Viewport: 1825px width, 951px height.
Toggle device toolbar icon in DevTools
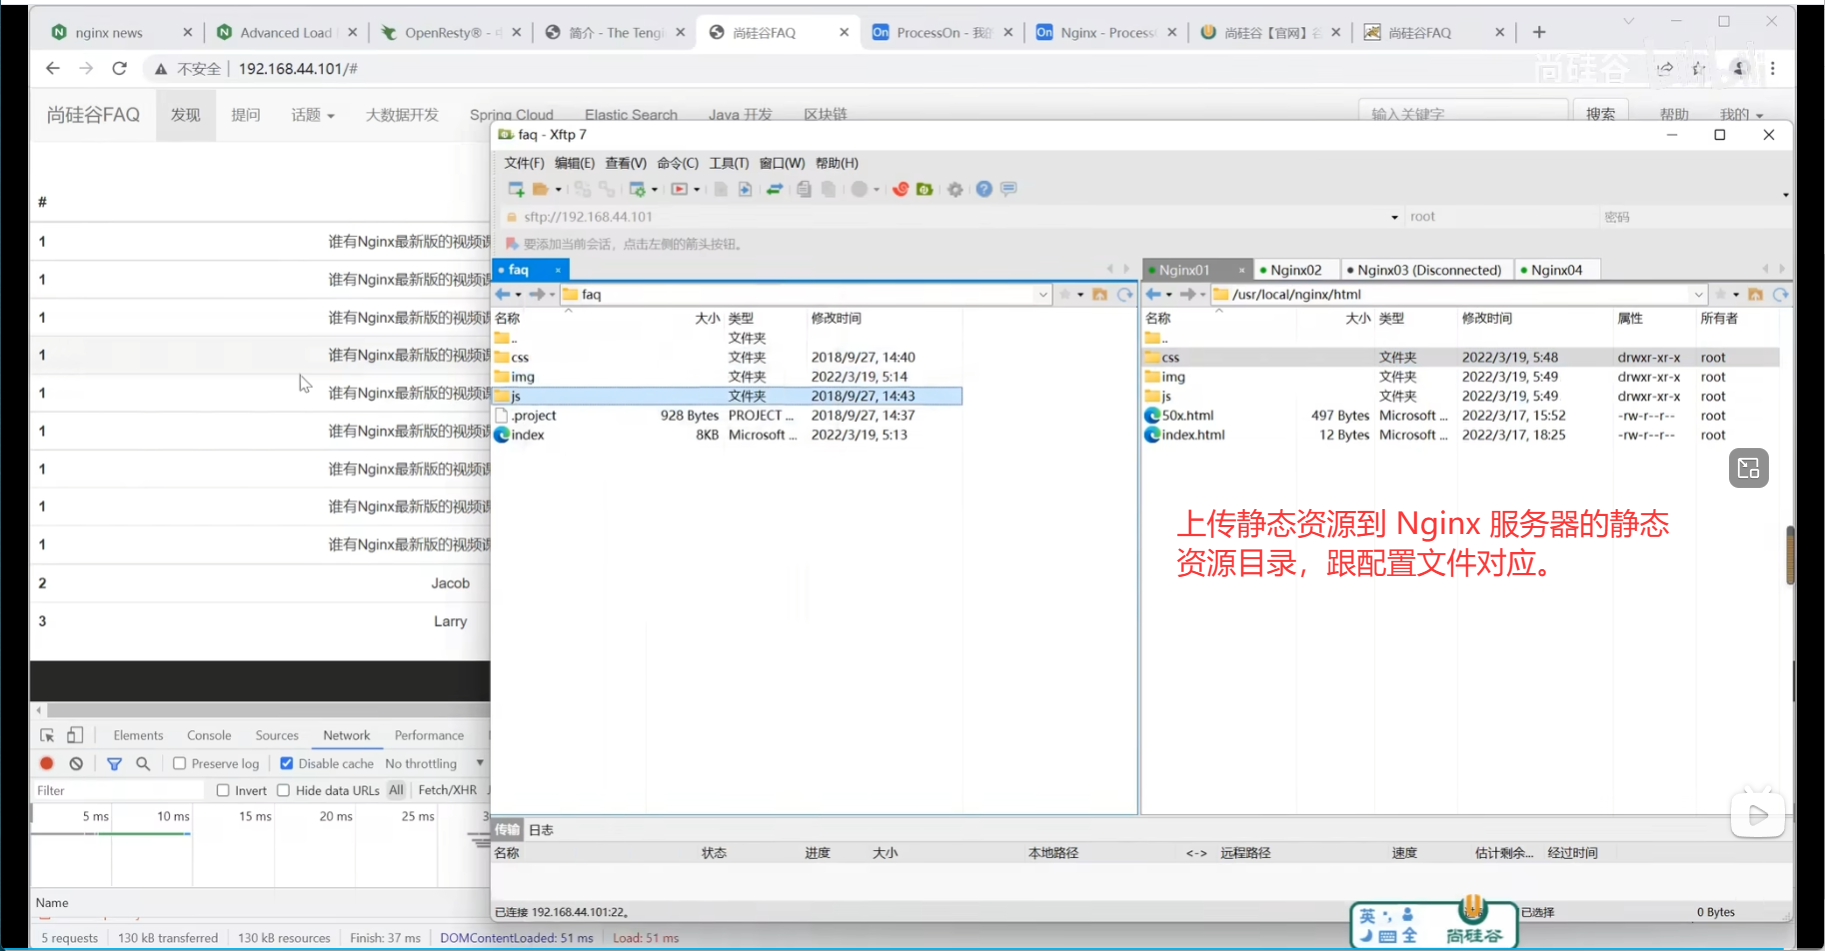(x=75, y=735)
